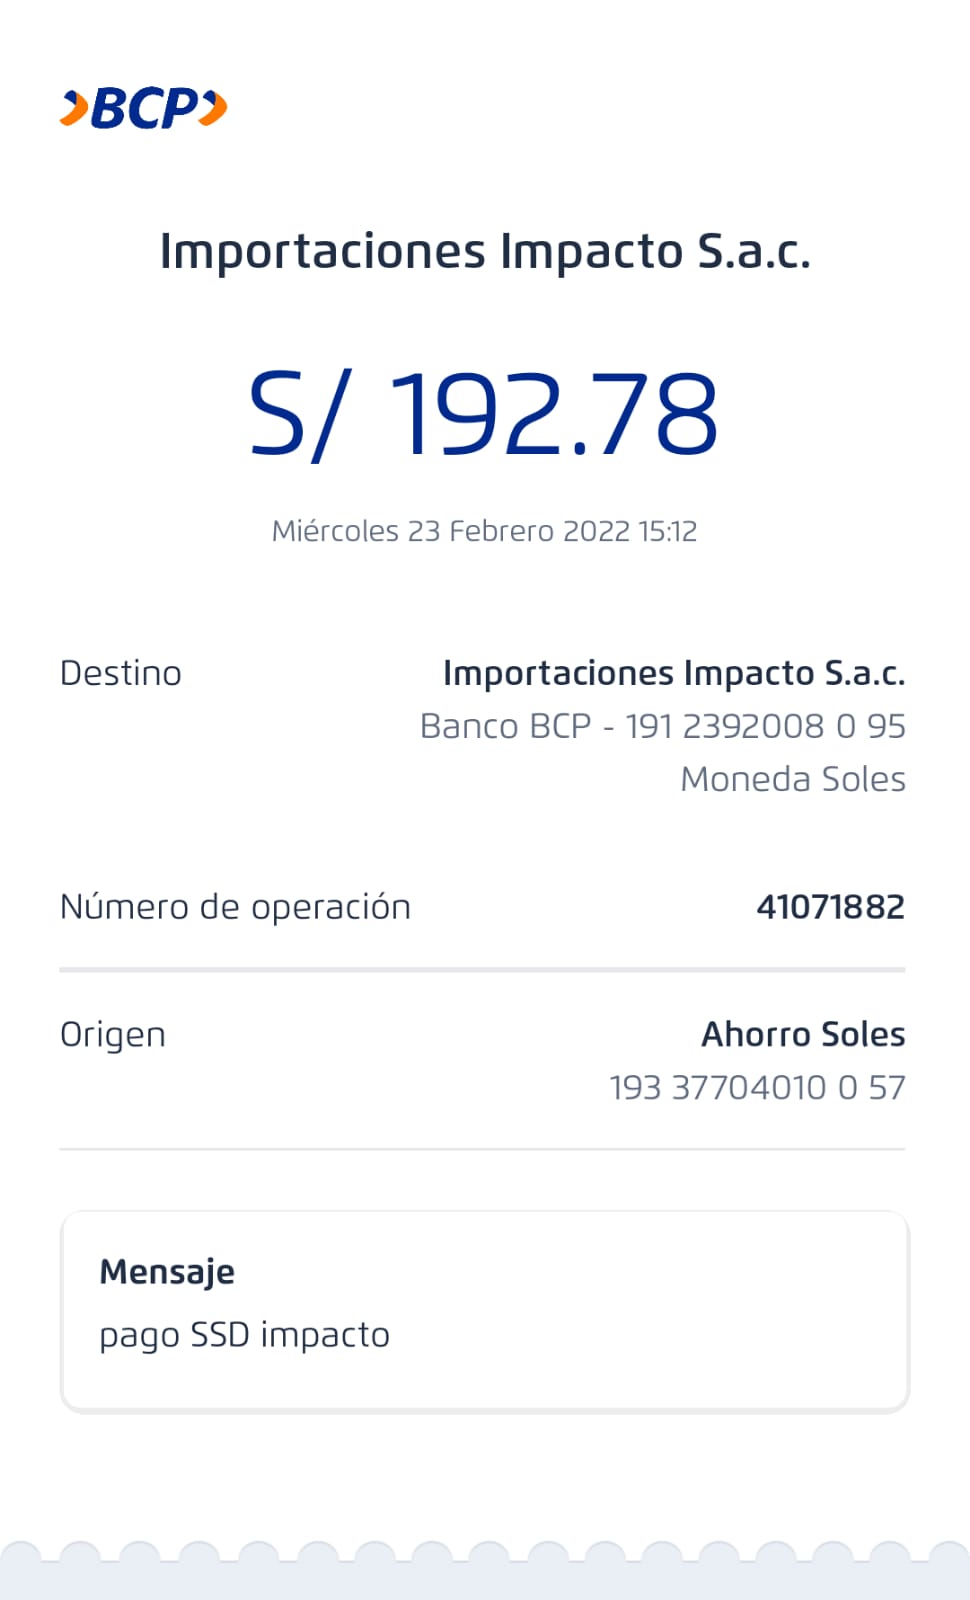Click the Origen label
This screenshot has height=1600, width=970.
click(x=113, y=1035)
